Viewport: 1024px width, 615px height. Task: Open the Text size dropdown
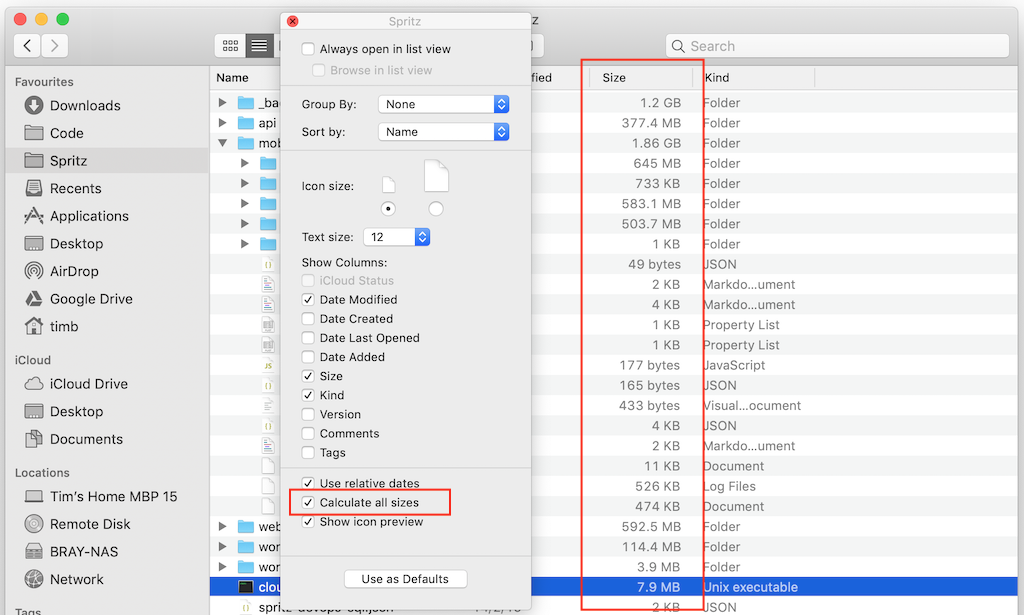tap(396, 237)
